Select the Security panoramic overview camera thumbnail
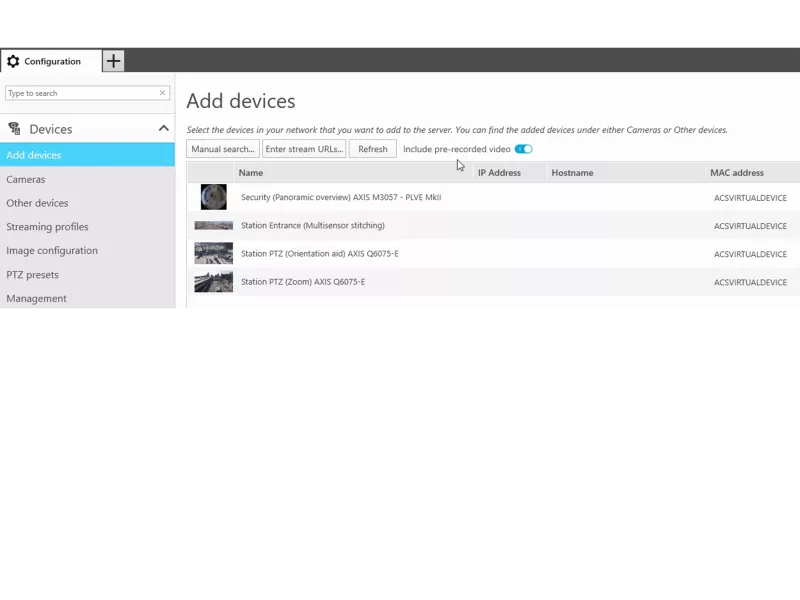Image resolution: width=800 pixels, height=600 pixels. coord(213,197)
